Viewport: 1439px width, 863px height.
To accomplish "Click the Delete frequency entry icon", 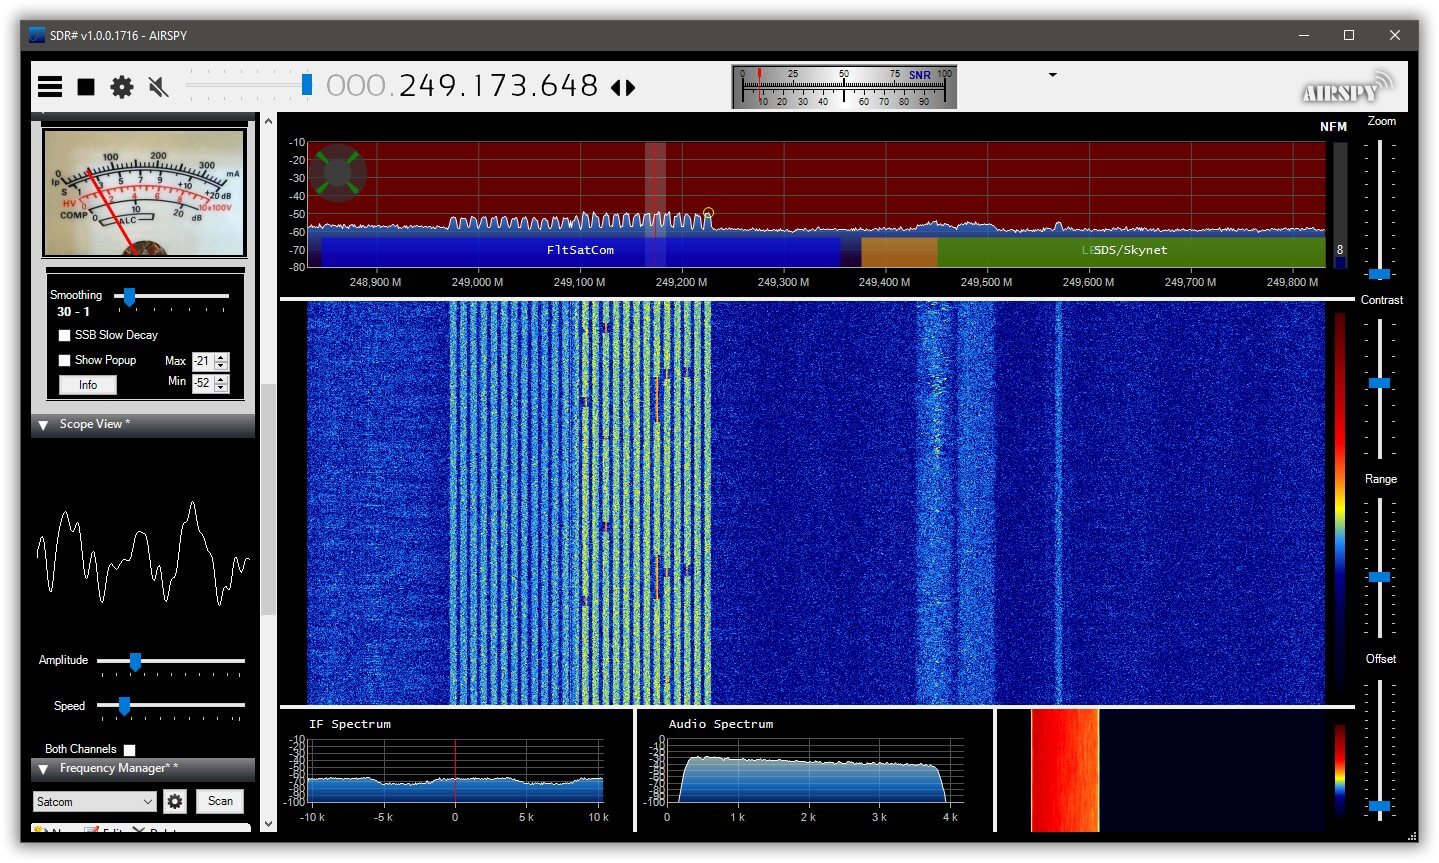I will (x=140, y=828).
